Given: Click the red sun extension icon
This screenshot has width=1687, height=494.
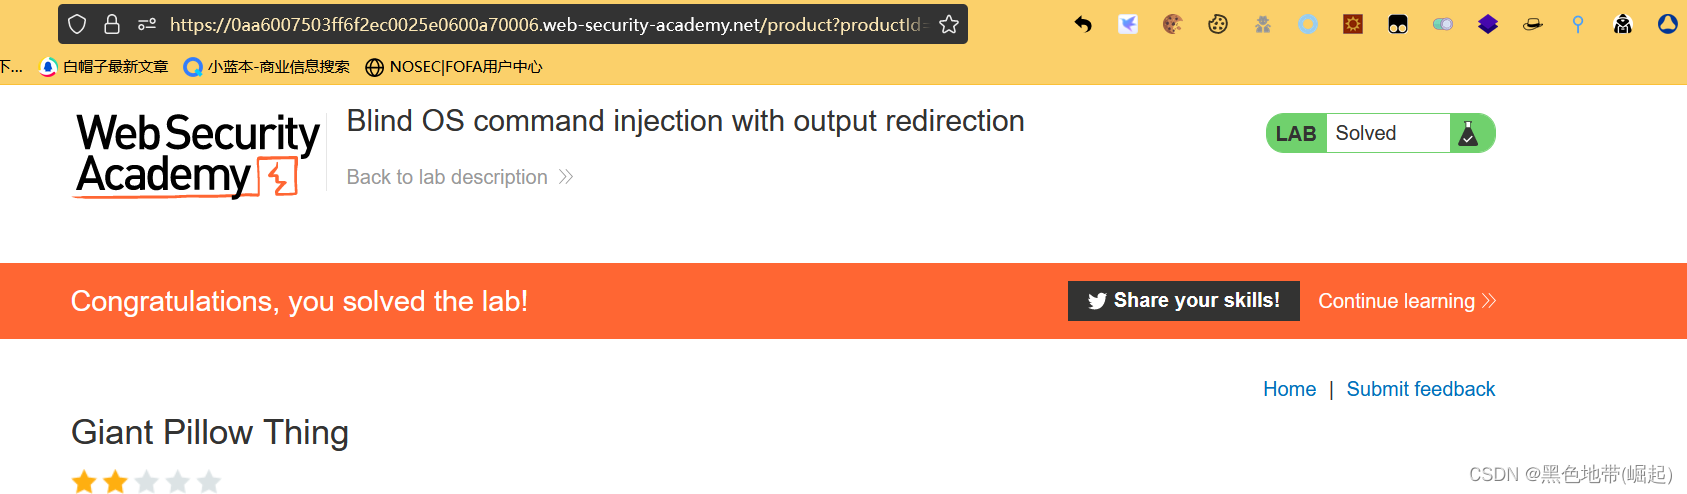Looking at the screenshot, I should coord(1353,24).
